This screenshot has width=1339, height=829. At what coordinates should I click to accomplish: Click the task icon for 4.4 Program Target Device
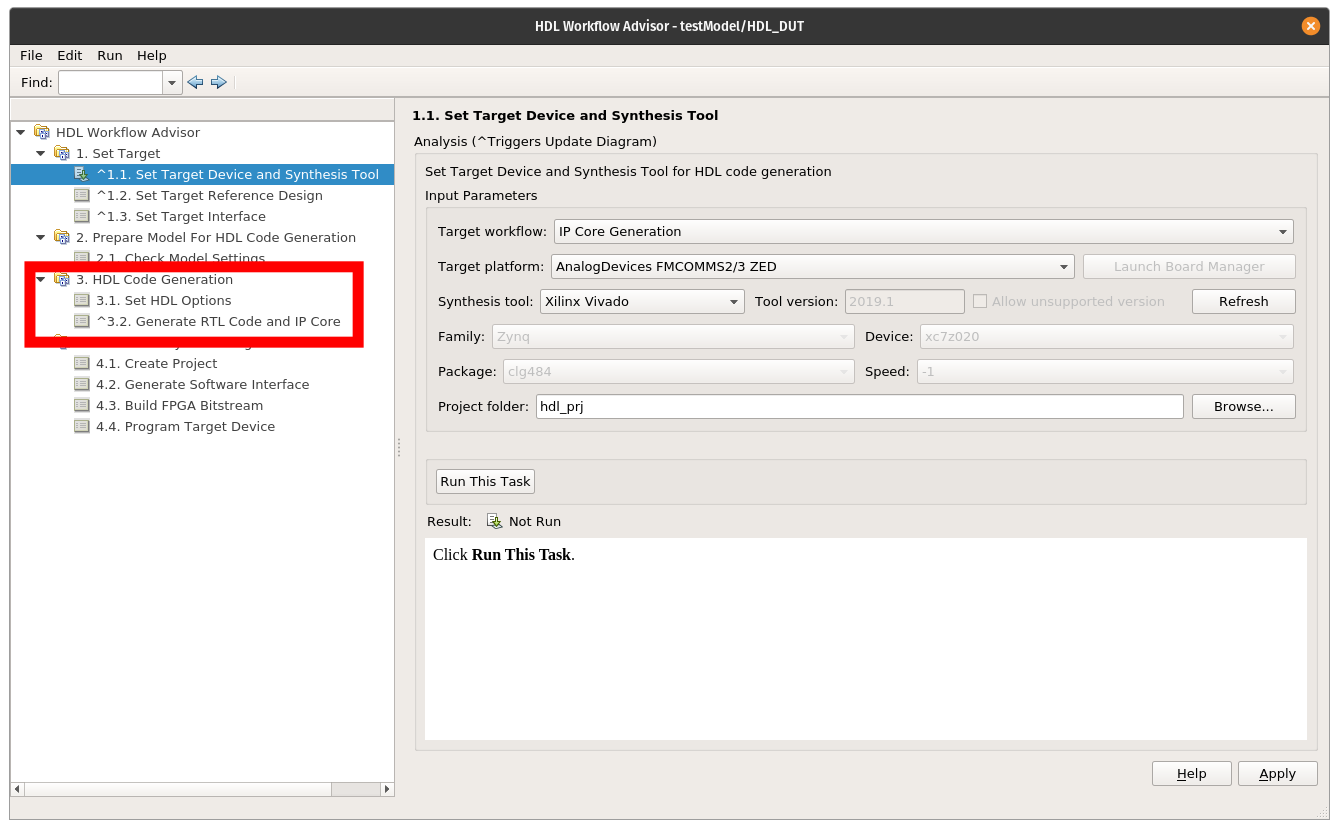82,426
